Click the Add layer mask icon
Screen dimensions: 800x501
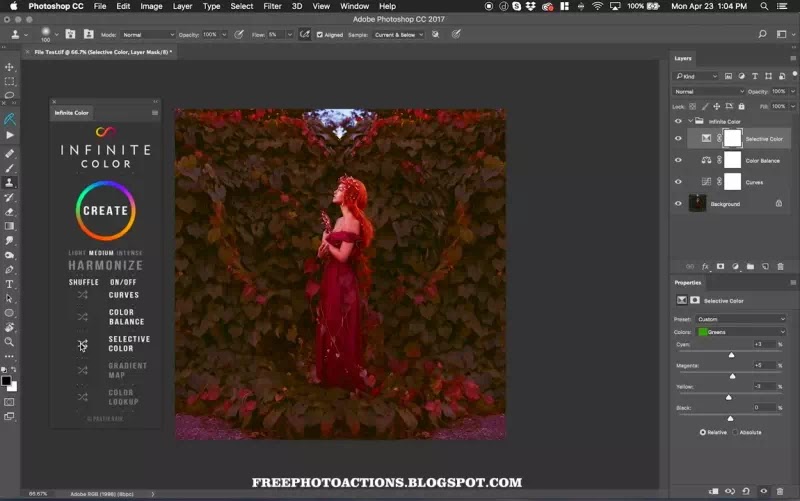pos(720,266)
